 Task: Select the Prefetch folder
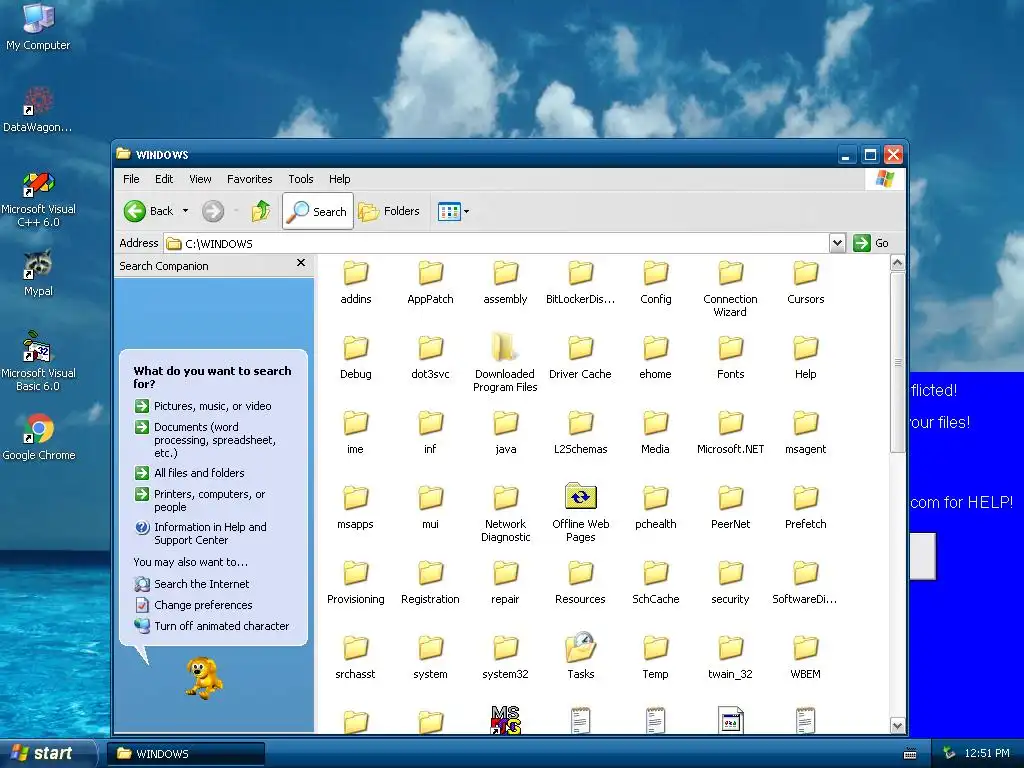point(805,508)
